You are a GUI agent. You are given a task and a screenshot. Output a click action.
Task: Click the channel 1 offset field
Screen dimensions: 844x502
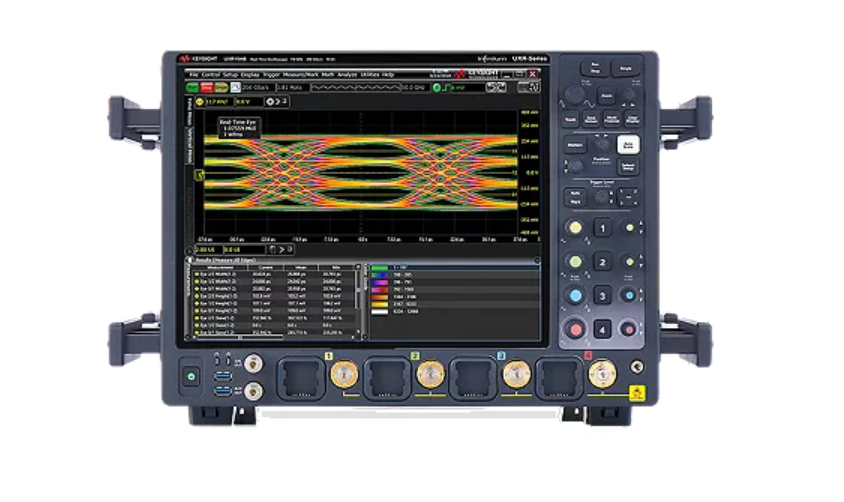249,102
